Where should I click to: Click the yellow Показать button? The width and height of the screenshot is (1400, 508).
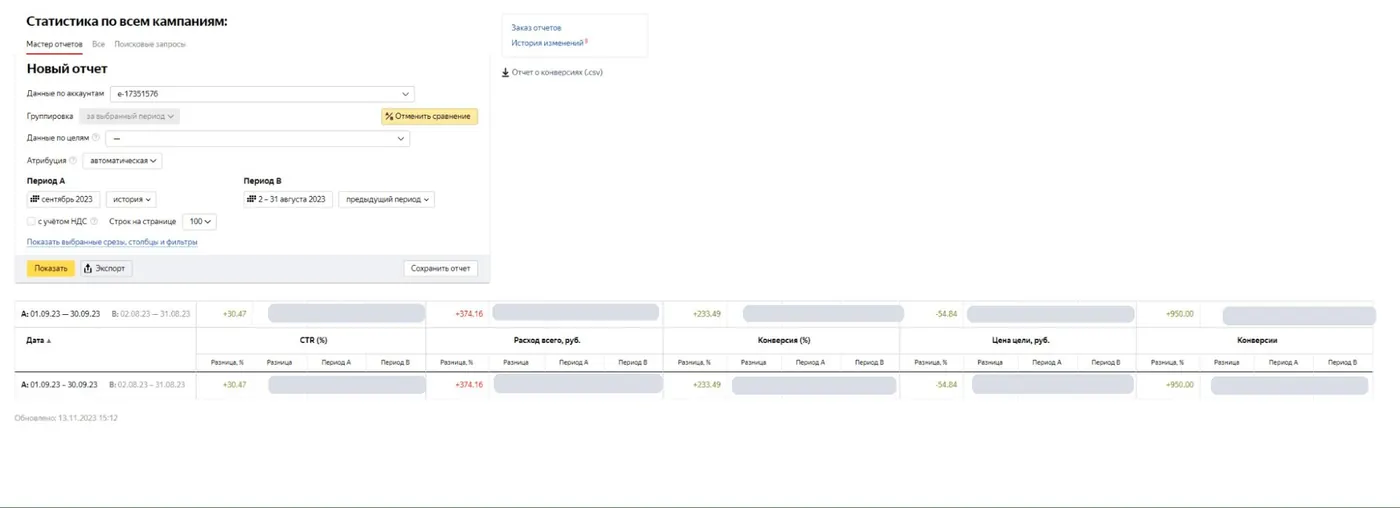(x=51, y=268)
